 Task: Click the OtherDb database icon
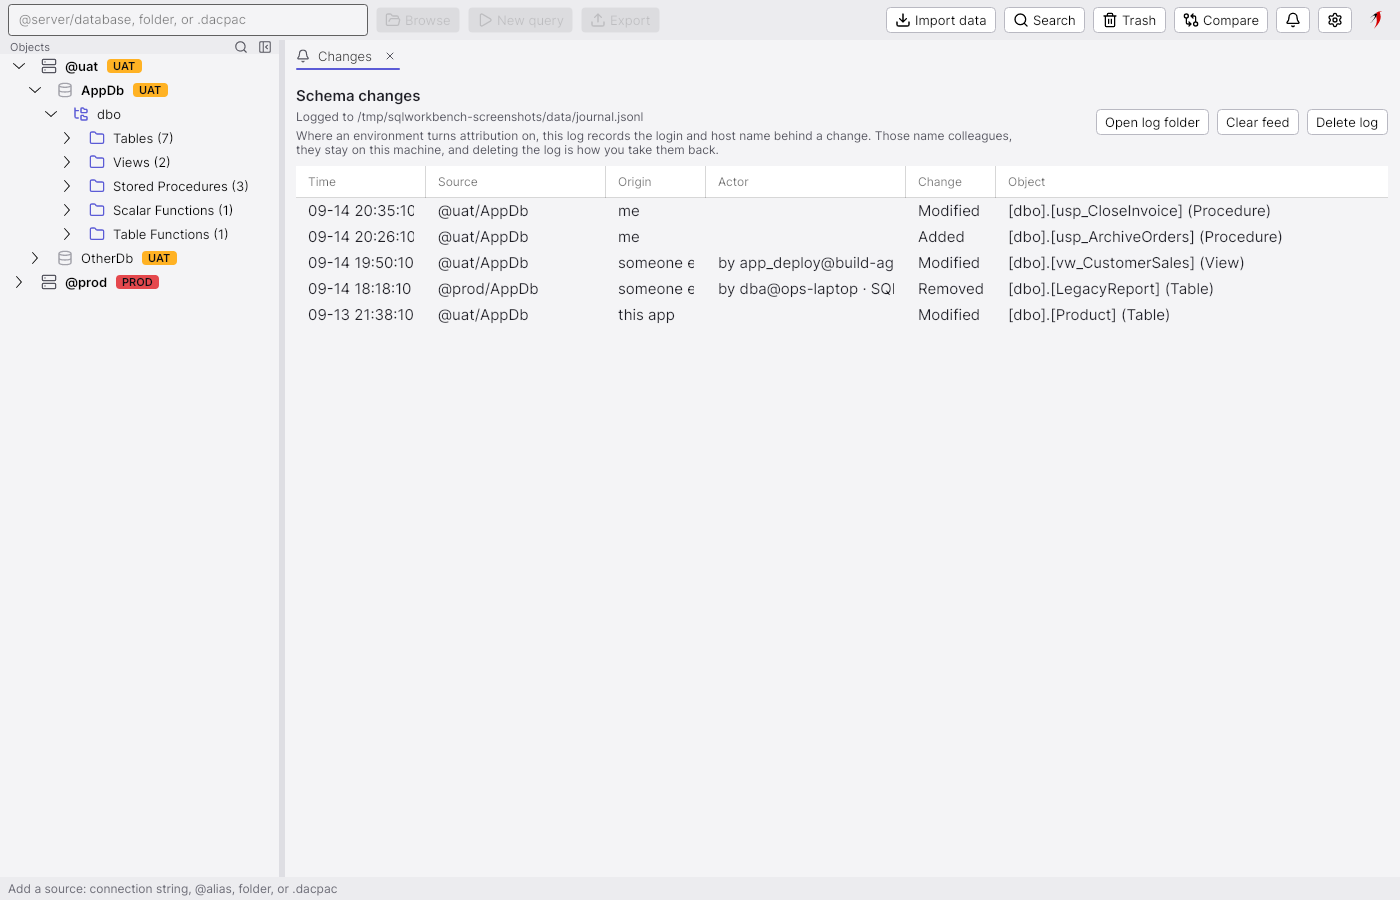coord(65,258)
